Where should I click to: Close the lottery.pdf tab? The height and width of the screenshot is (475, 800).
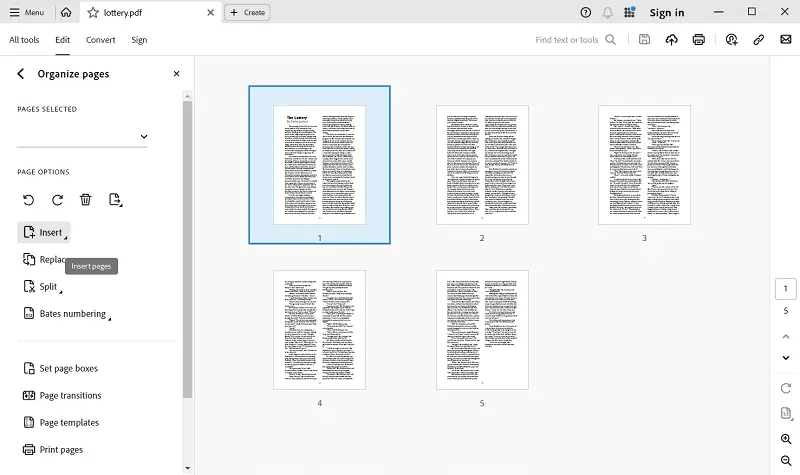tap(211, 12)
